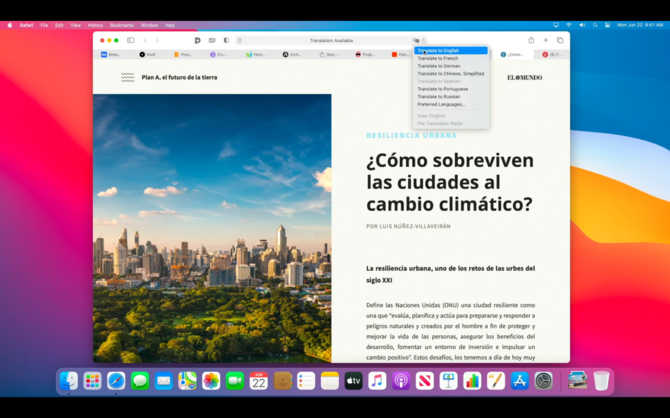Open Control Center icon in menu bar
This screenshot has height=418, width=670.
[x=607, y=25]
